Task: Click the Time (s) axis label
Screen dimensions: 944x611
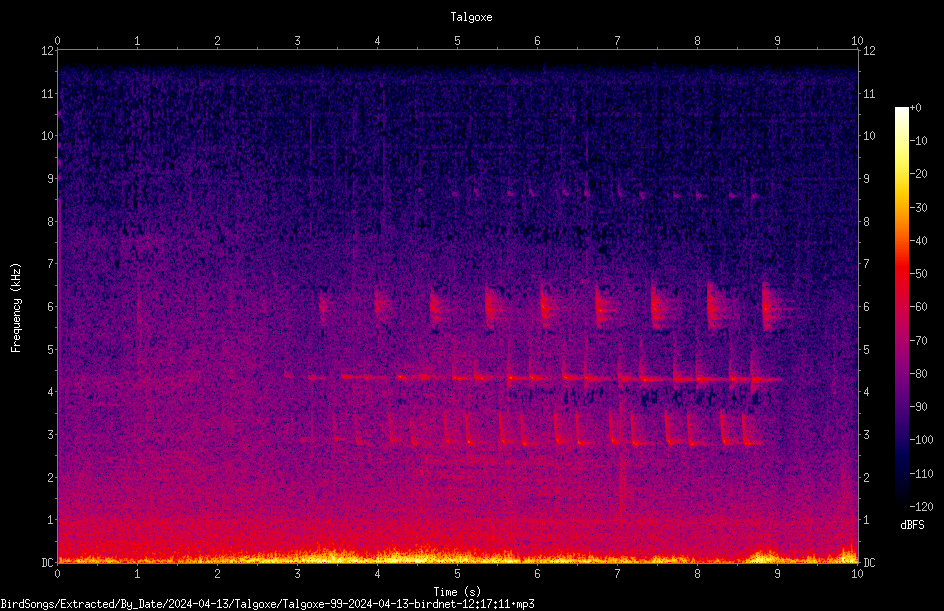Action: [x=457, y=592]
